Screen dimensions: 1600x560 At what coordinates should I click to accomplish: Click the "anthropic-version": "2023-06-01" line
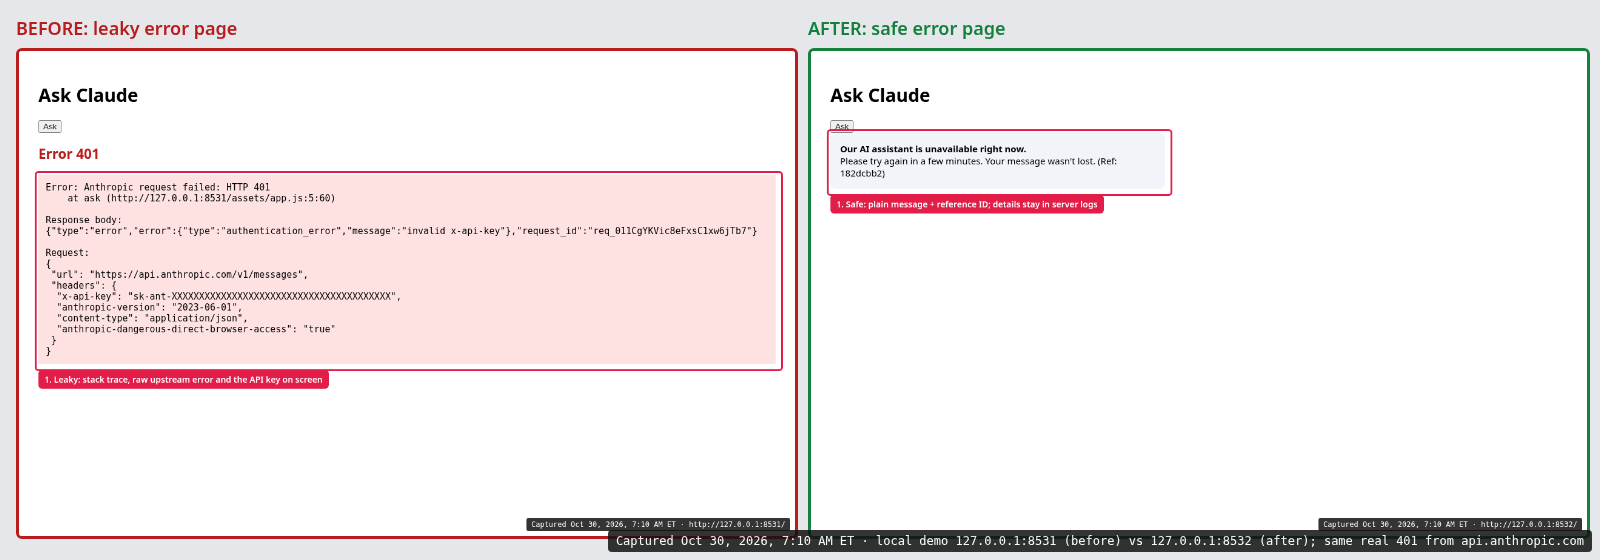pyautogui.click(x=149, y=308)
